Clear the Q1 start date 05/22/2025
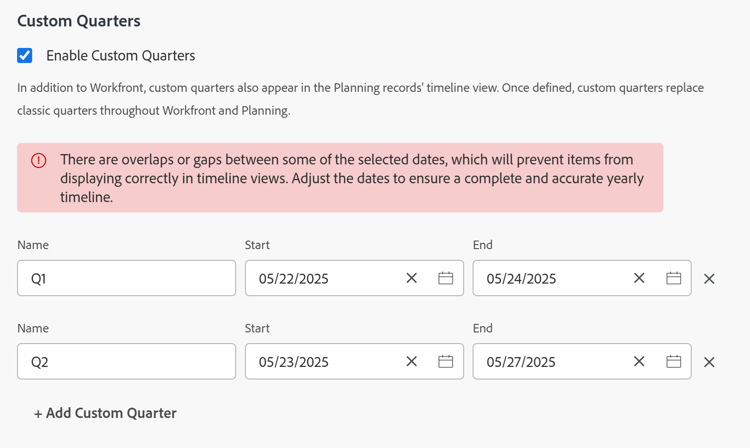Viewport: 750px width, 448px height. click(412, 278)
